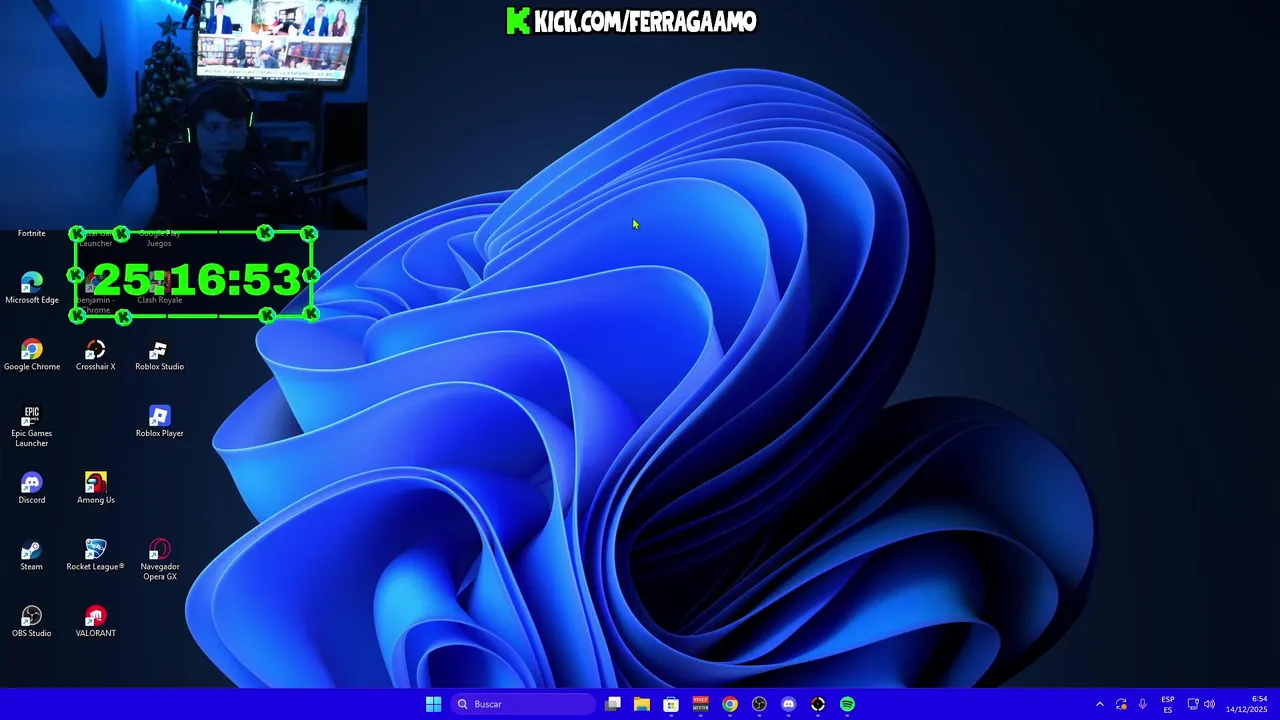This screenshot has height=720, width=1280.
Task: Click the Buscar search box
Action: point(523,704)
